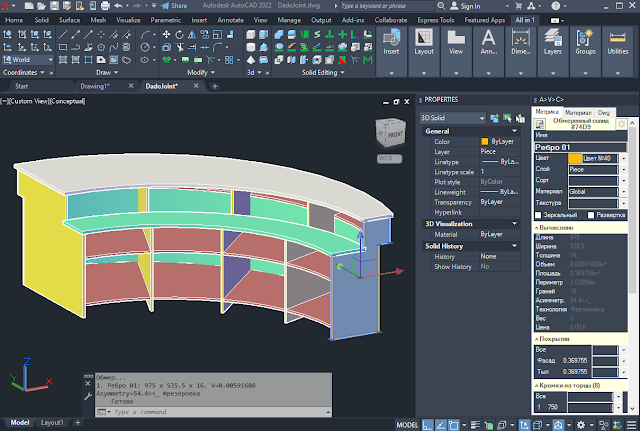Click the Undo arrow icon
The height and width of the screenshot is (431, 640).
(x=118, y=6)
